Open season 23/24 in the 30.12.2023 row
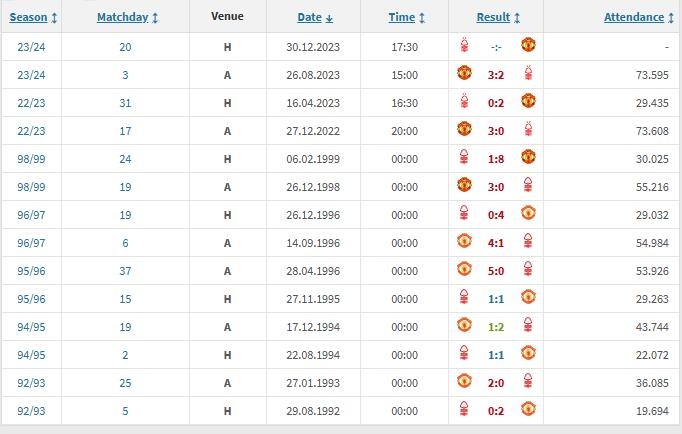 coord(31,45)
